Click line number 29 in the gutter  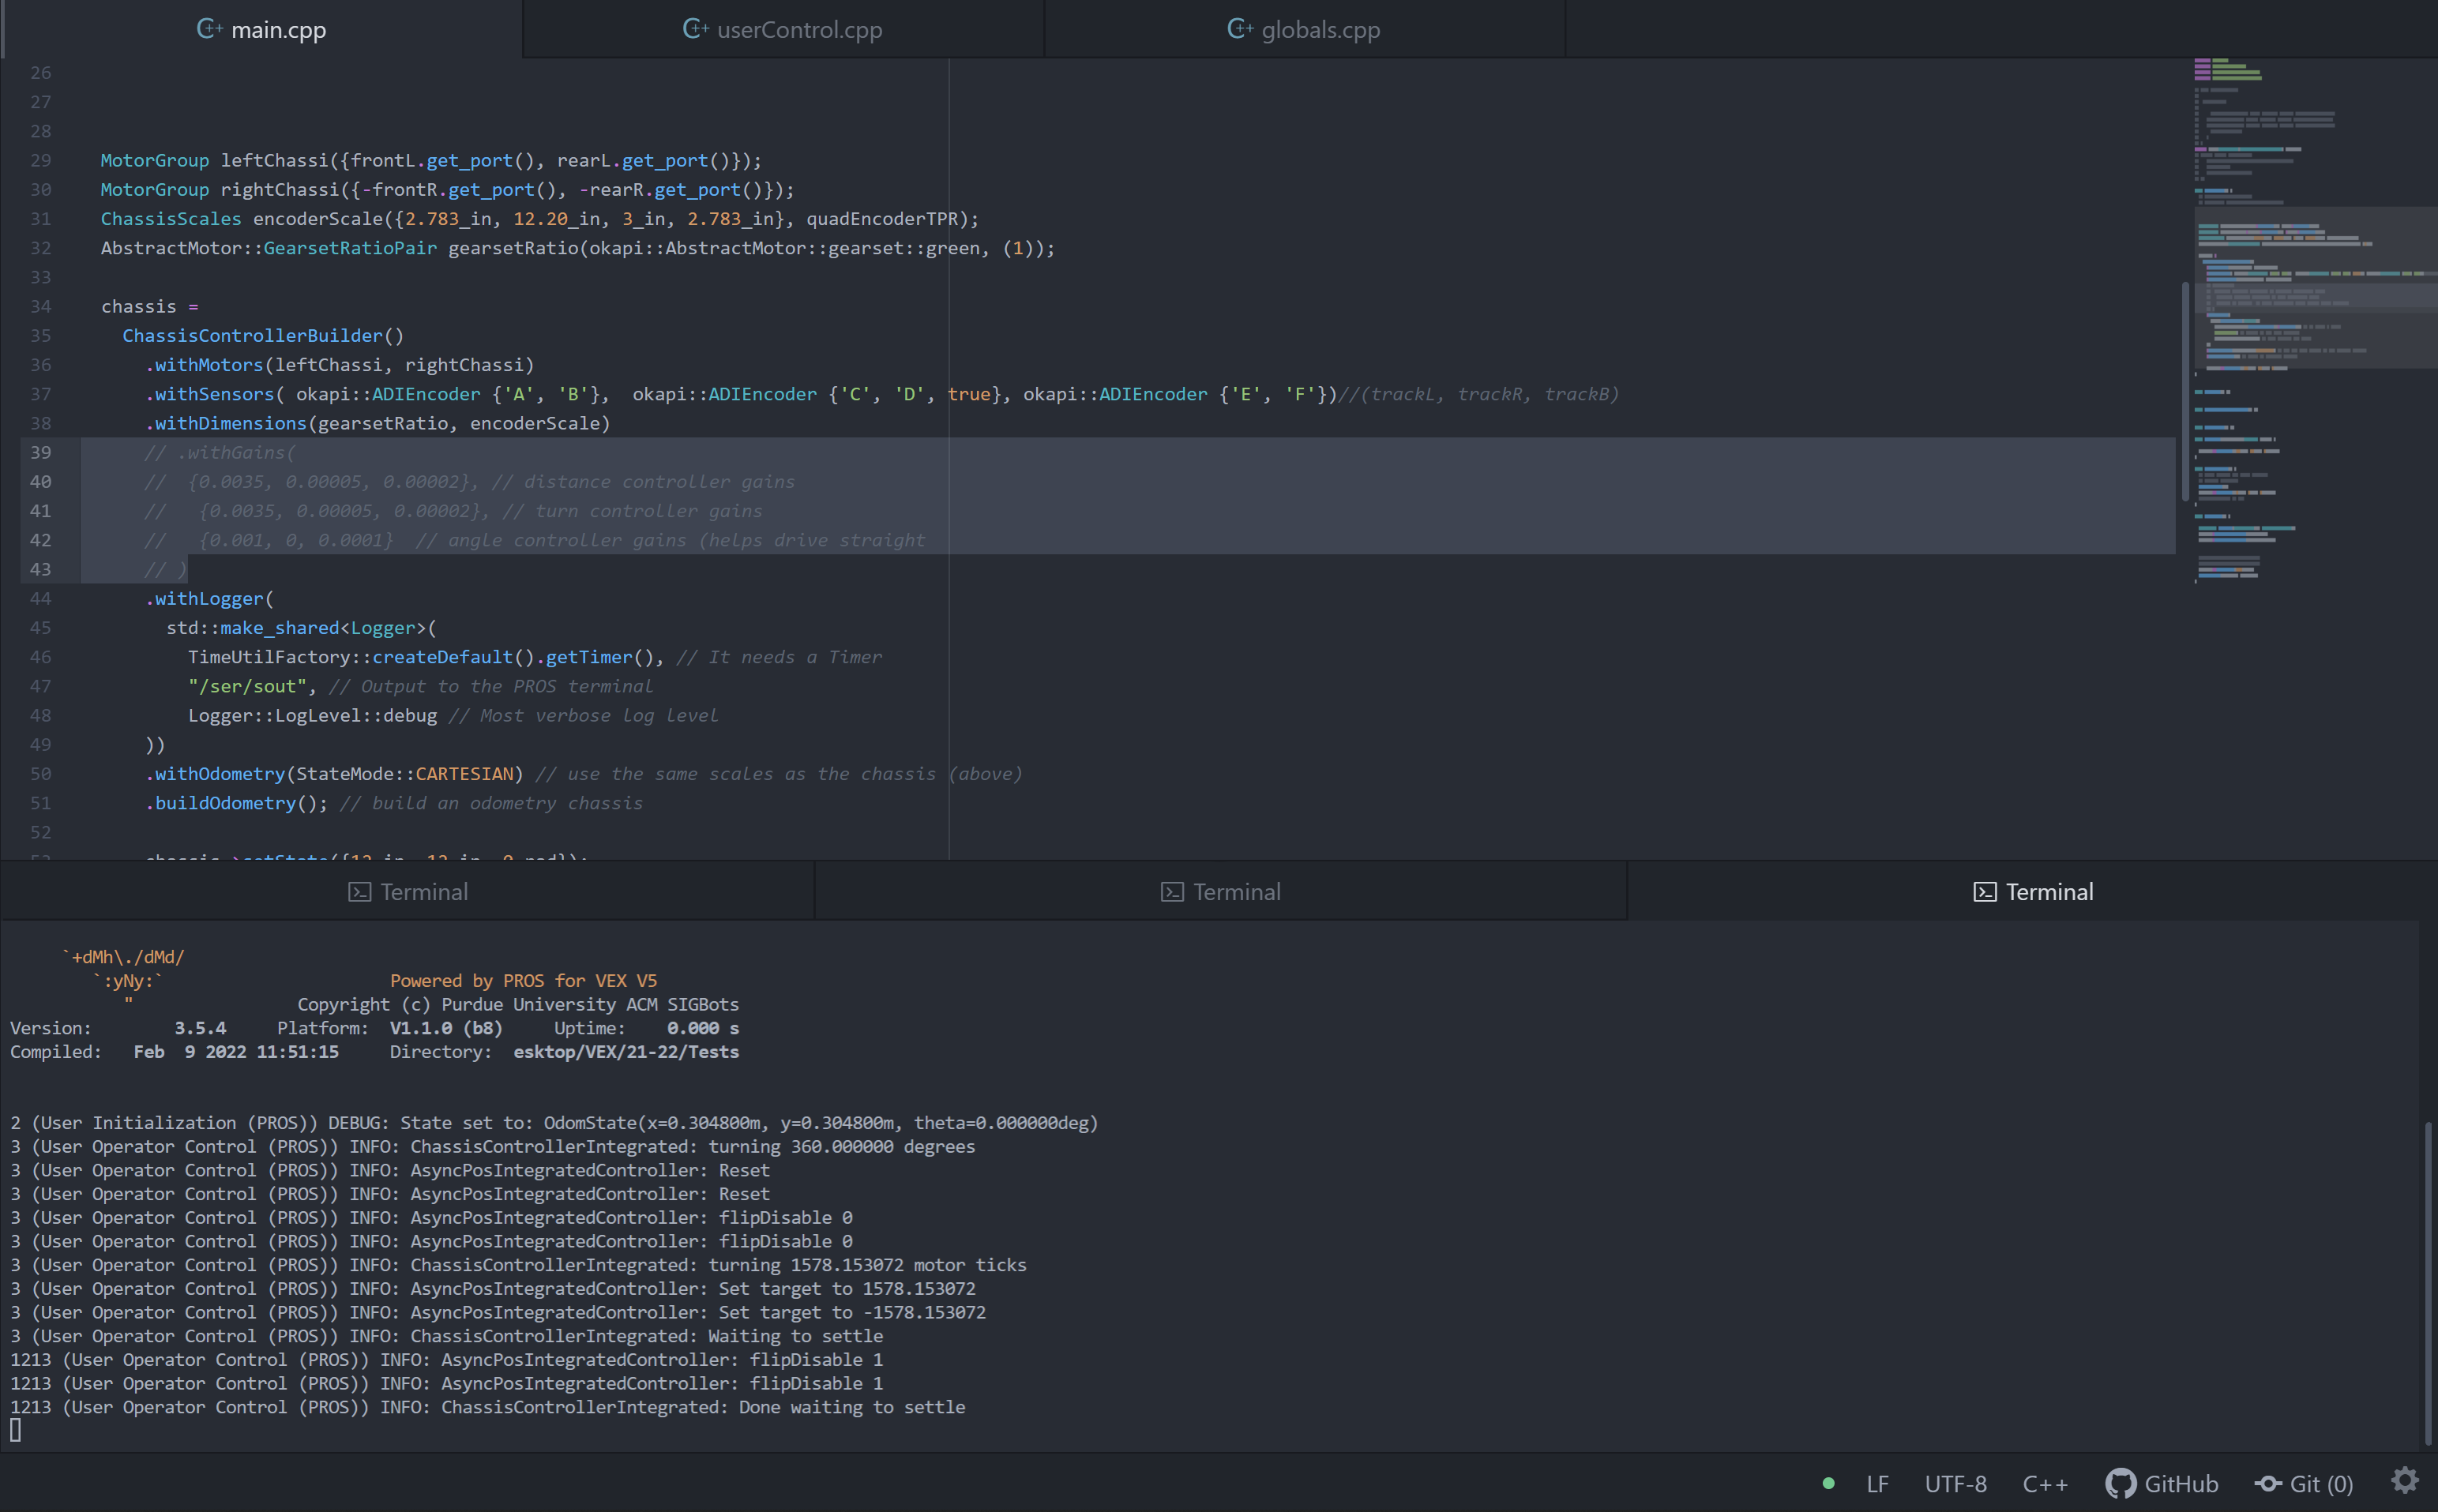[x=41, y=160]
